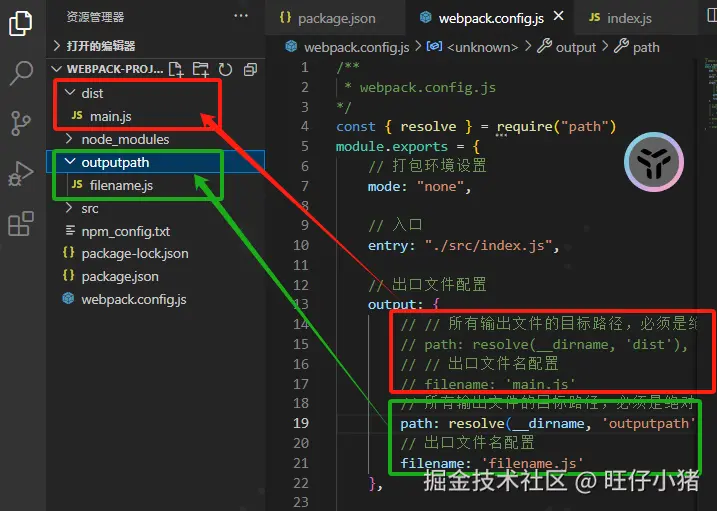
Task: Expand the node_modules folder
Action: [x=155, y=139]
